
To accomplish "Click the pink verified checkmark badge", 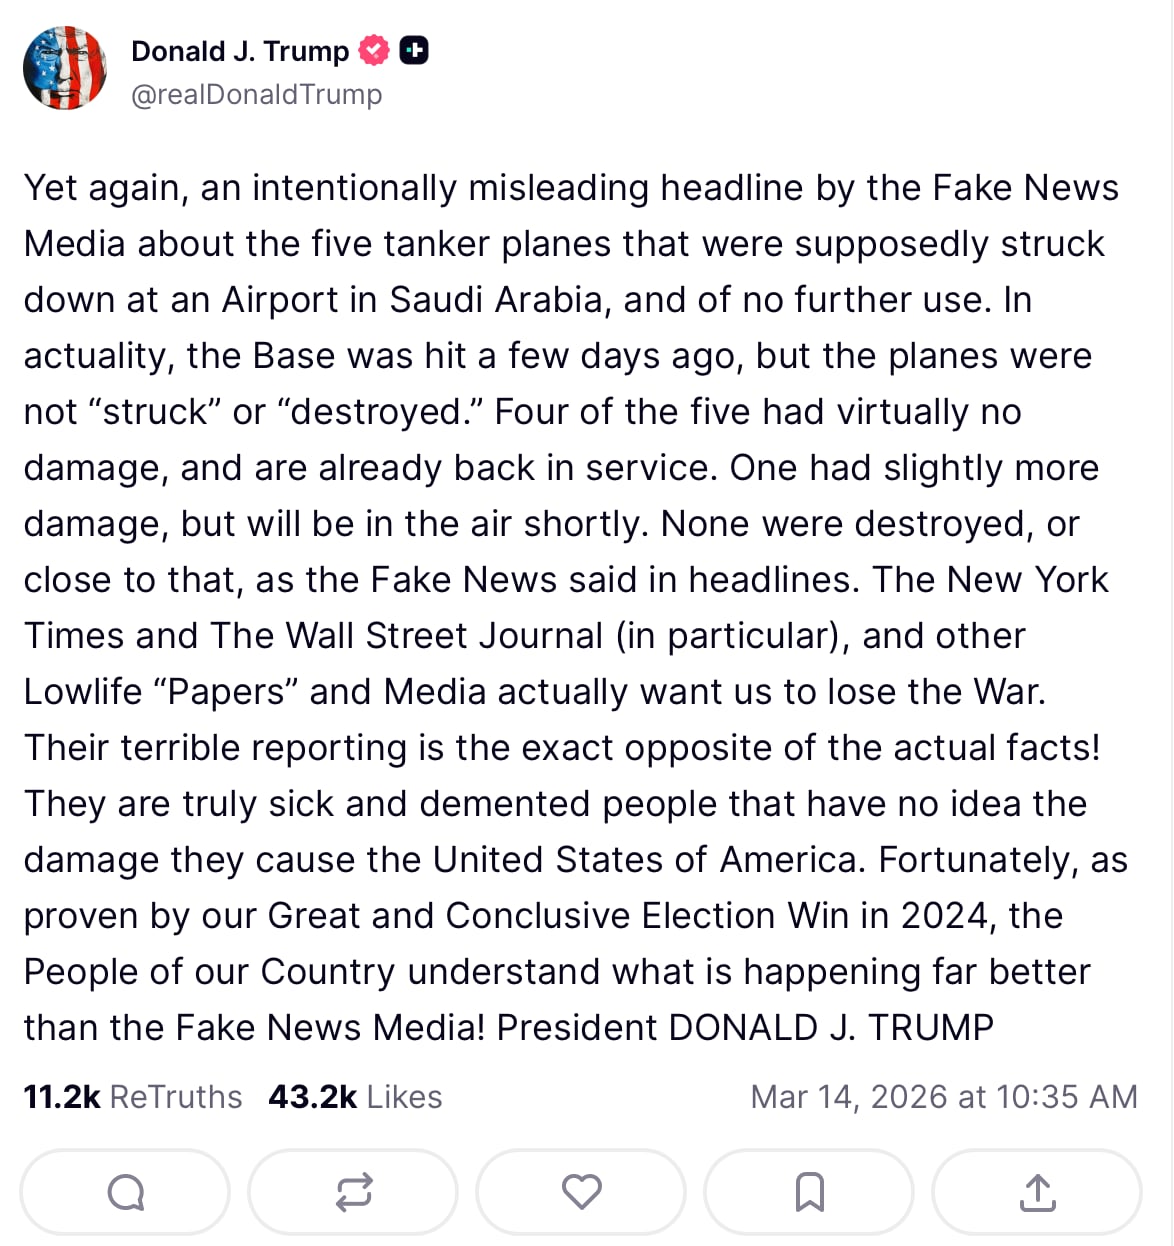I will tap(372, 50).
